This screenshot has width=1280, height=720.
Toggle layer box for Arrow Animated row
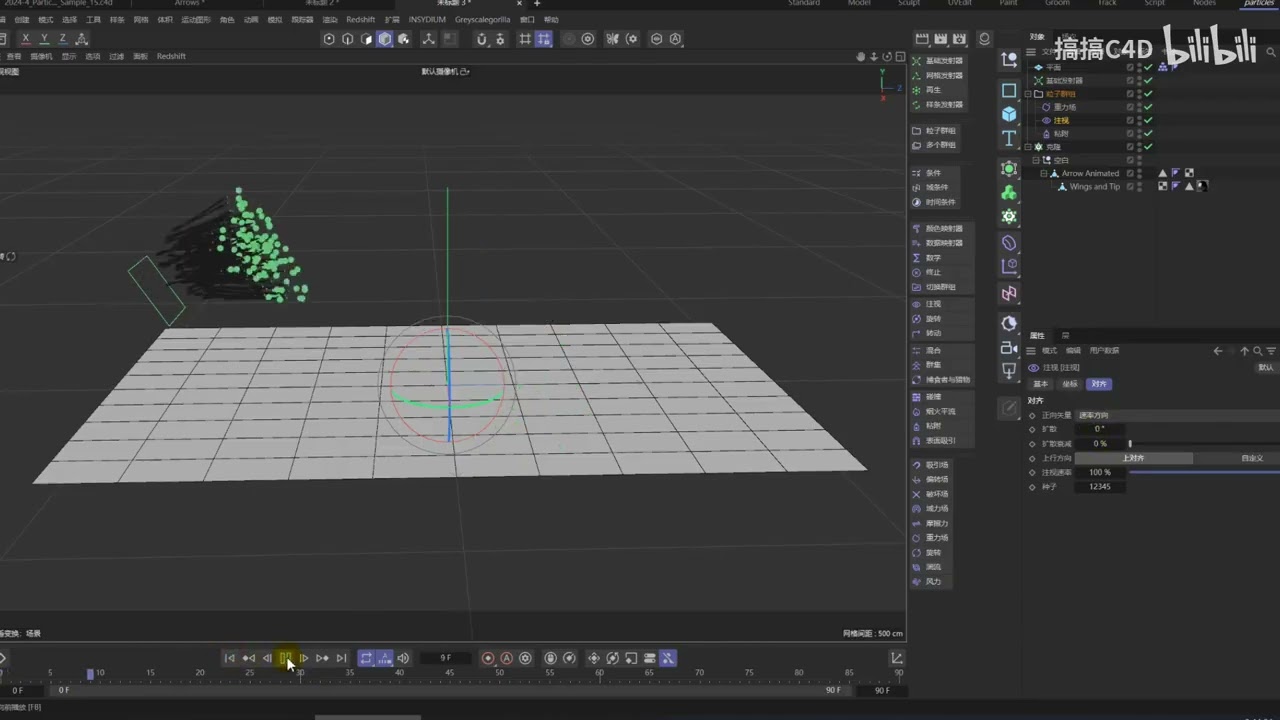click(x=1130, y=173)
